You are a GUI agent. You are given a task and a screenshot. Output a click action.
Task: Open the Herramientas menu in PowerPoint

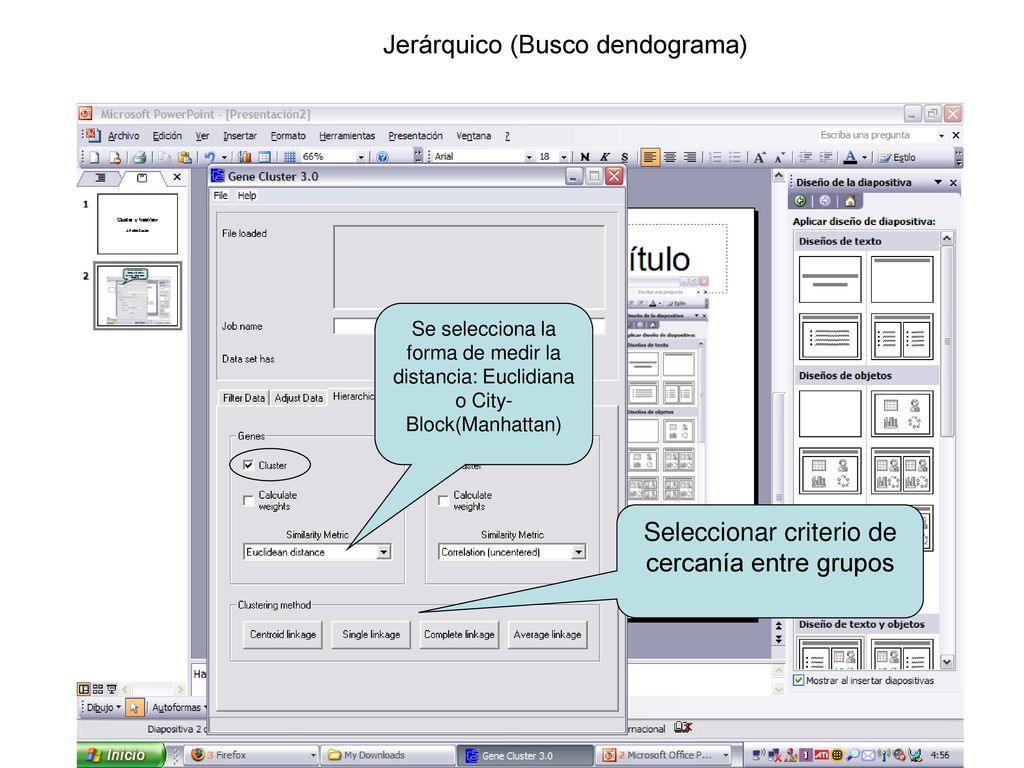pyautogui.click(x=347, y=136)
